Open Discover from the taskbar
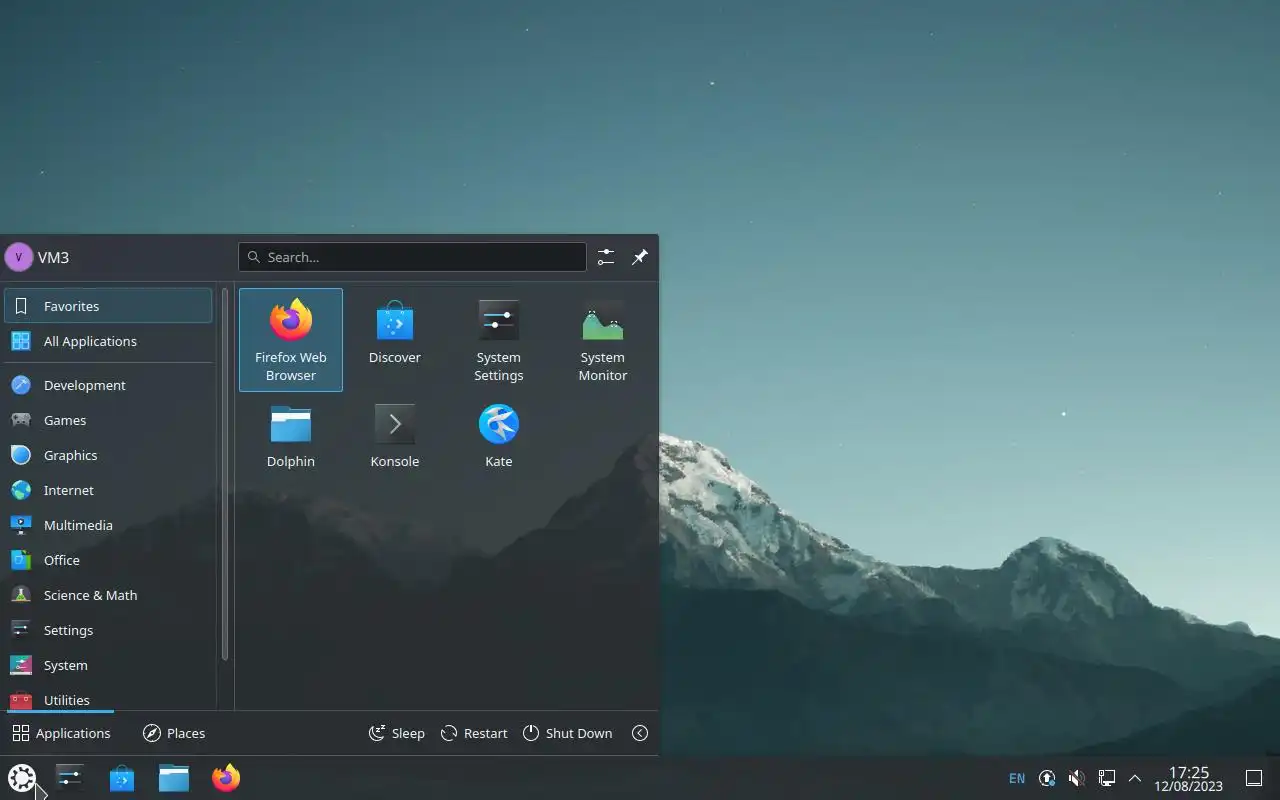Image resolution: width=1280 pixels, height=800 pixels. [x=122, y=778]
